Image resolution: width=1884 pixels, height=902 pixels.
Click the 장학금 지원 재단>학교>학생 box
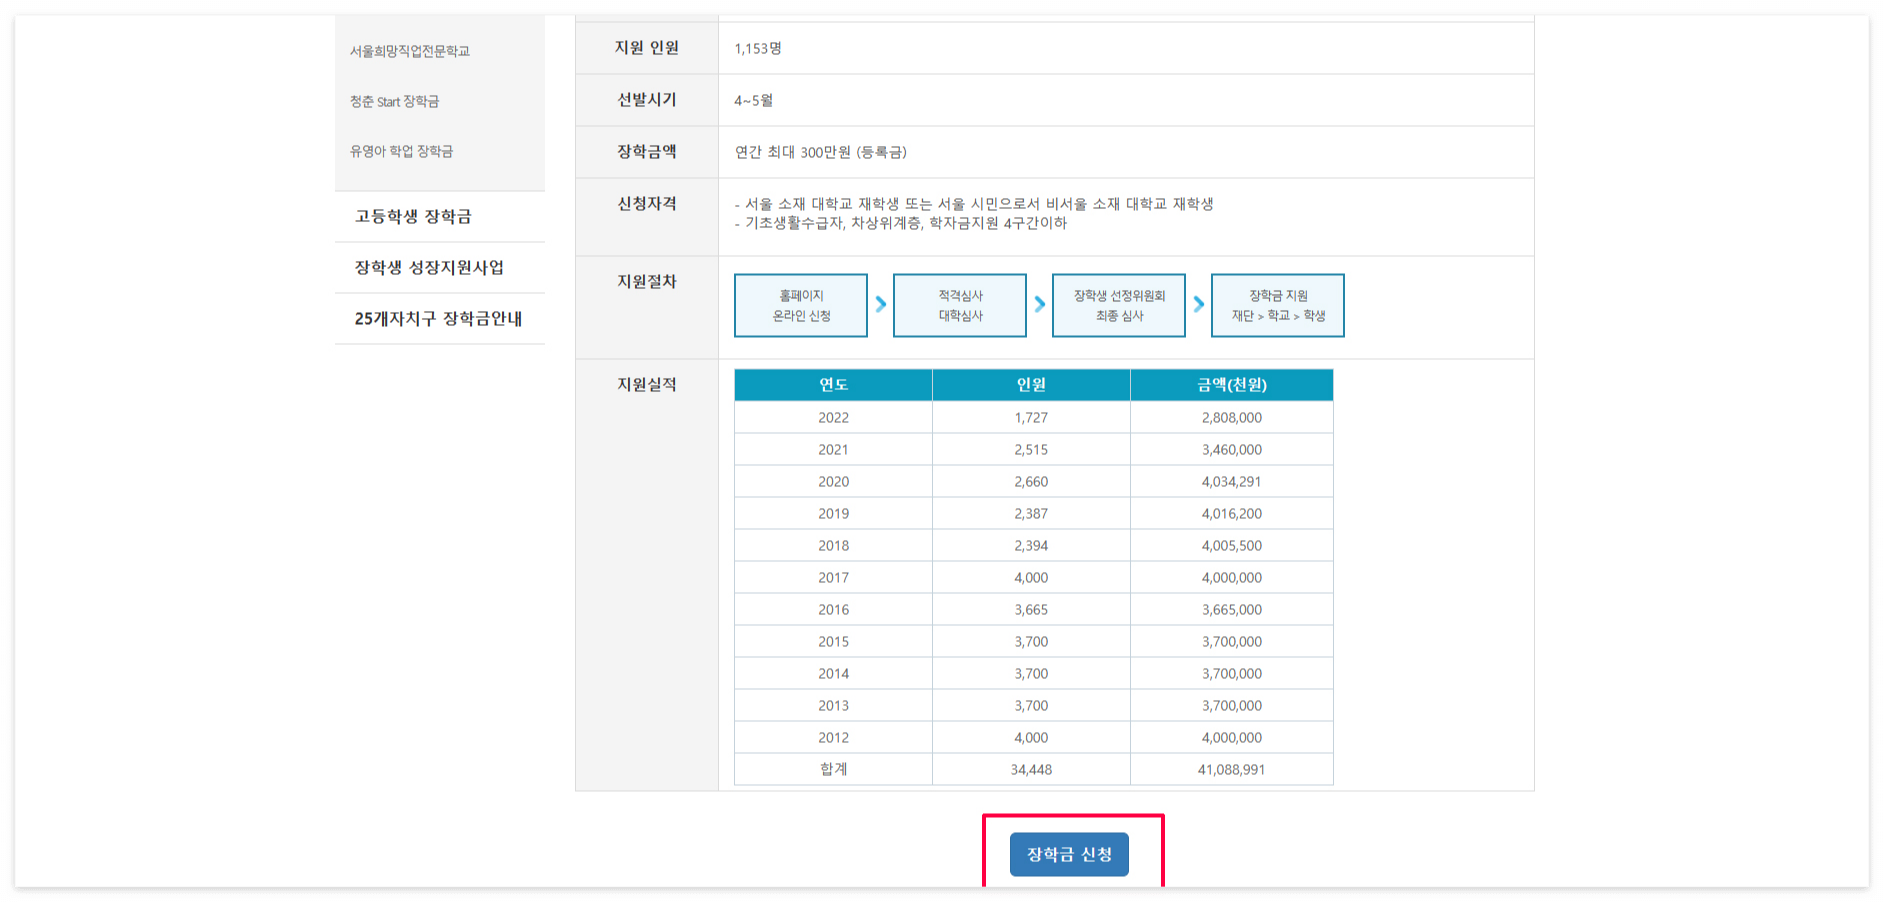tap(1278, 305)
